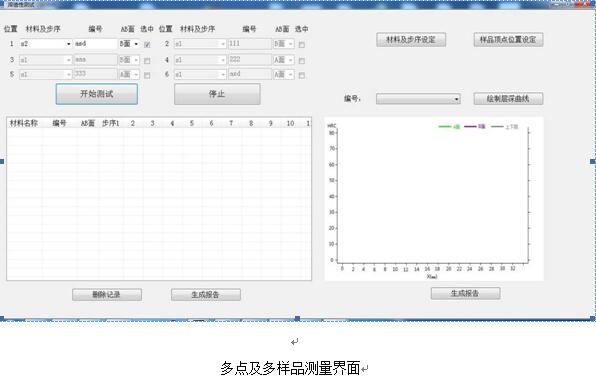Click the 绘制层深曲线 button
Screen dimensions: 596x386
coord(508,99)
